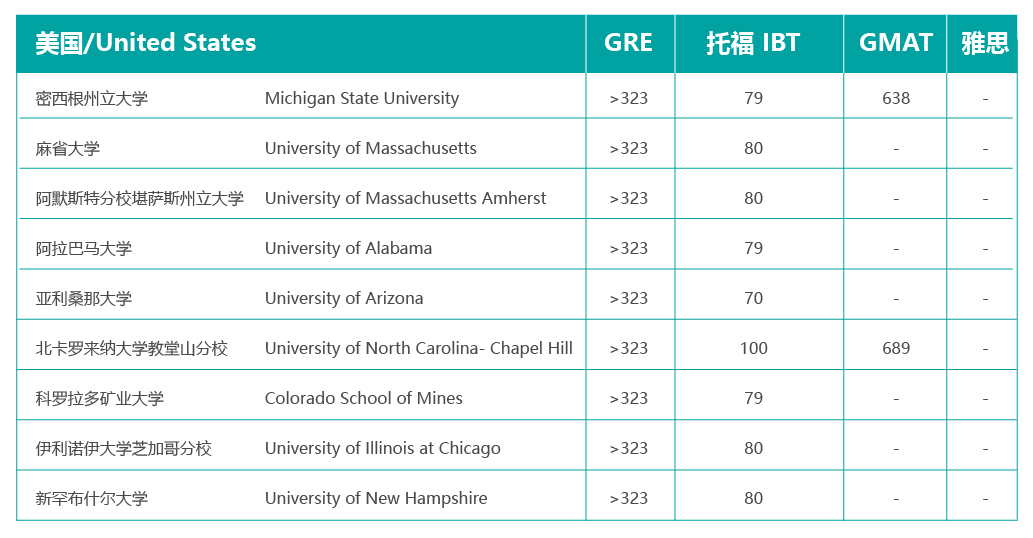Select Colorado School of Mines text

pyautogui.click(x=364, y=398)
